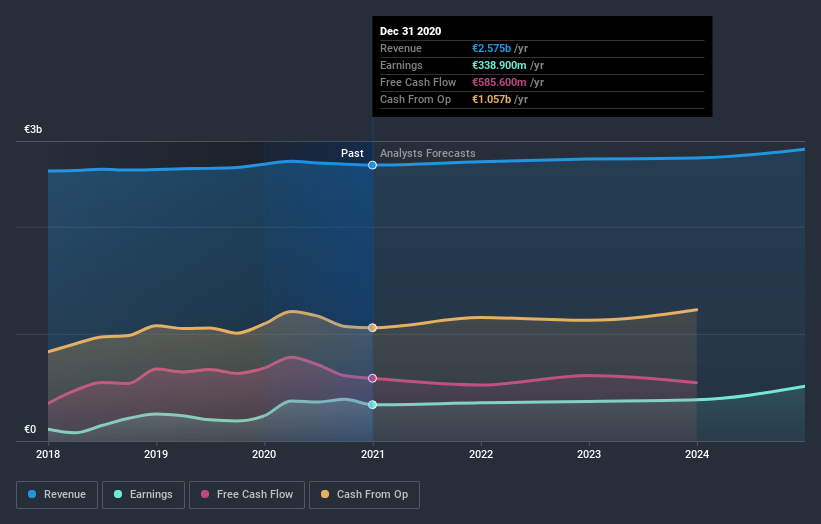Click the blue Revenue marker at 2021
The width and height of the screenshot is (821, 524).
pyautogui.click(x=372, y=165)
